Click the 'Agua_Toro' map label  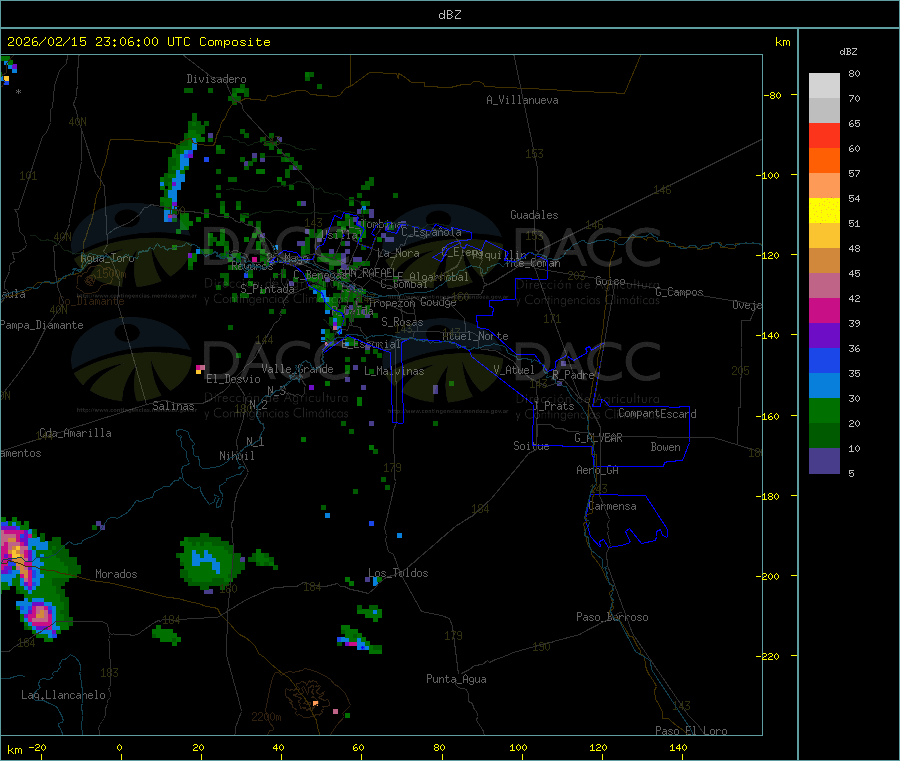tap(107, 258)
